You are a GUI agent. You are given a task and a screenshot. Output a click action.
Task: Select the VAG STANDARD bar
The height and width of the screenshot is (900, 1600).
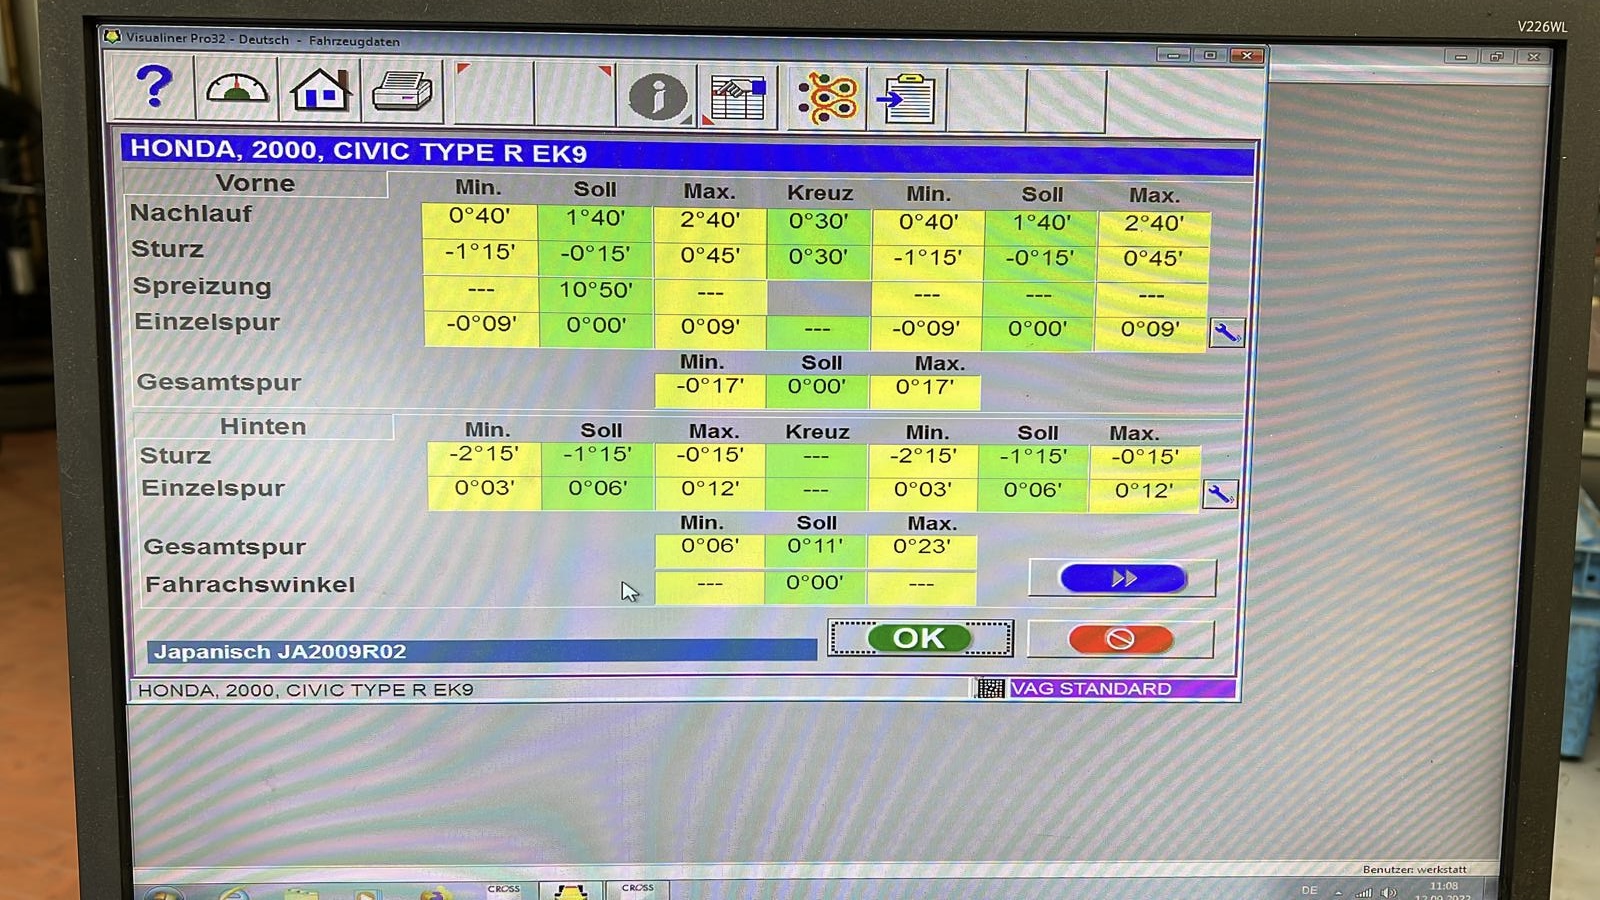1122,688
